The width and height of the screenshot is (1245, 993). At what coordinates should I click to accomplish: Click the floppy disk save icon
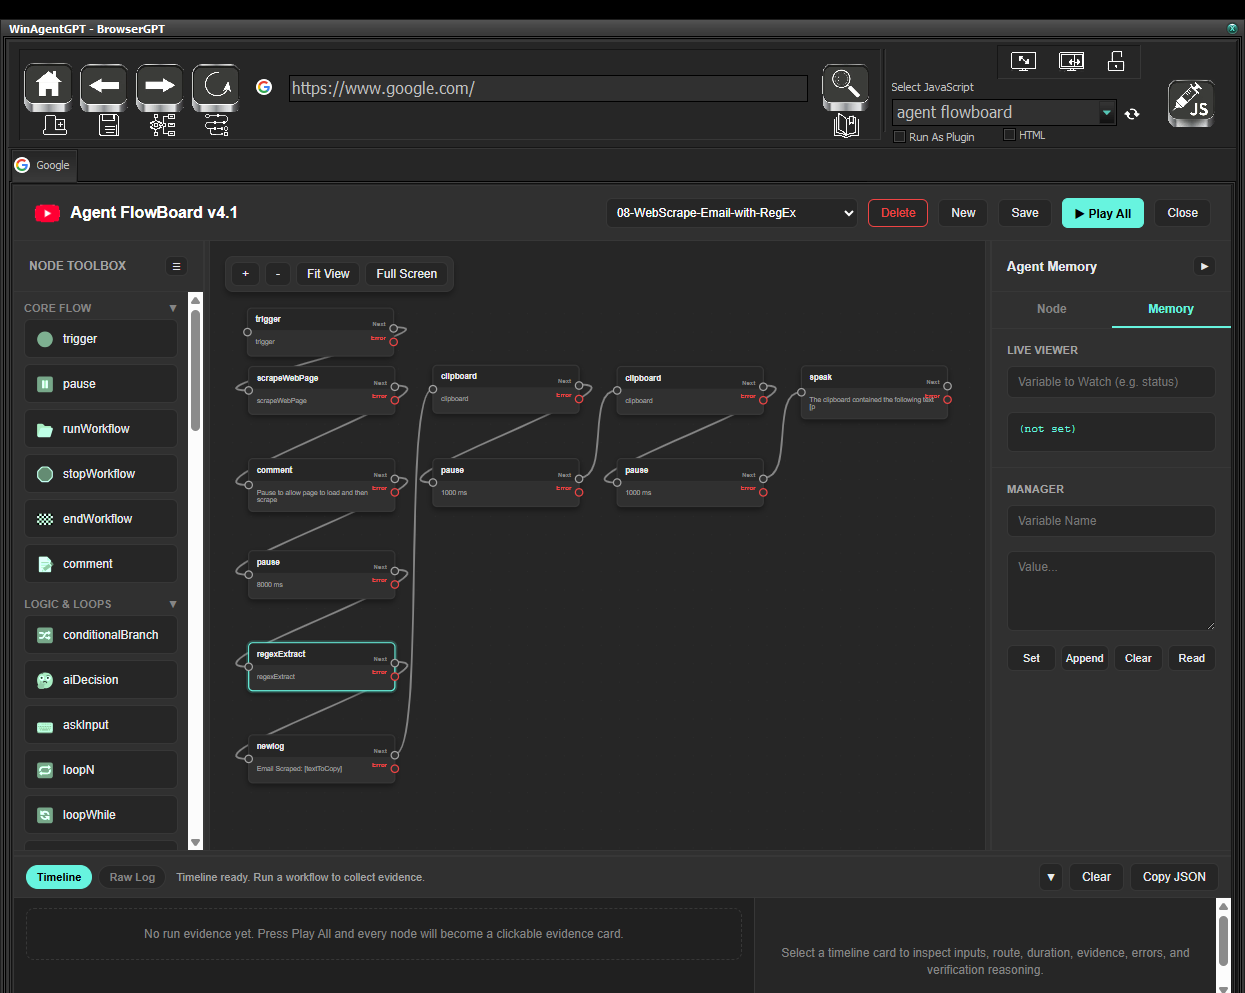point(109,125)
